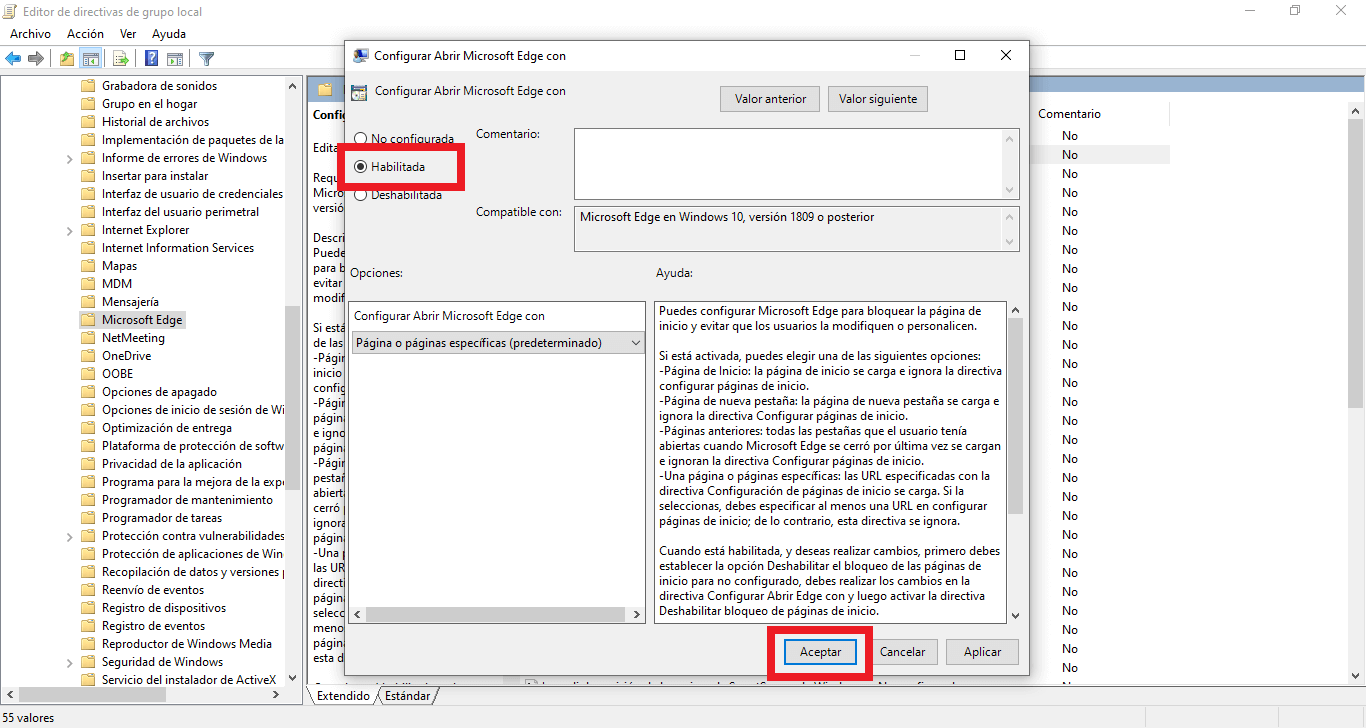This screenshot has width=1366, height=728.
Task: Select Internet Information Services tree item
Action: pyautogui.click(x=178, y=248)
